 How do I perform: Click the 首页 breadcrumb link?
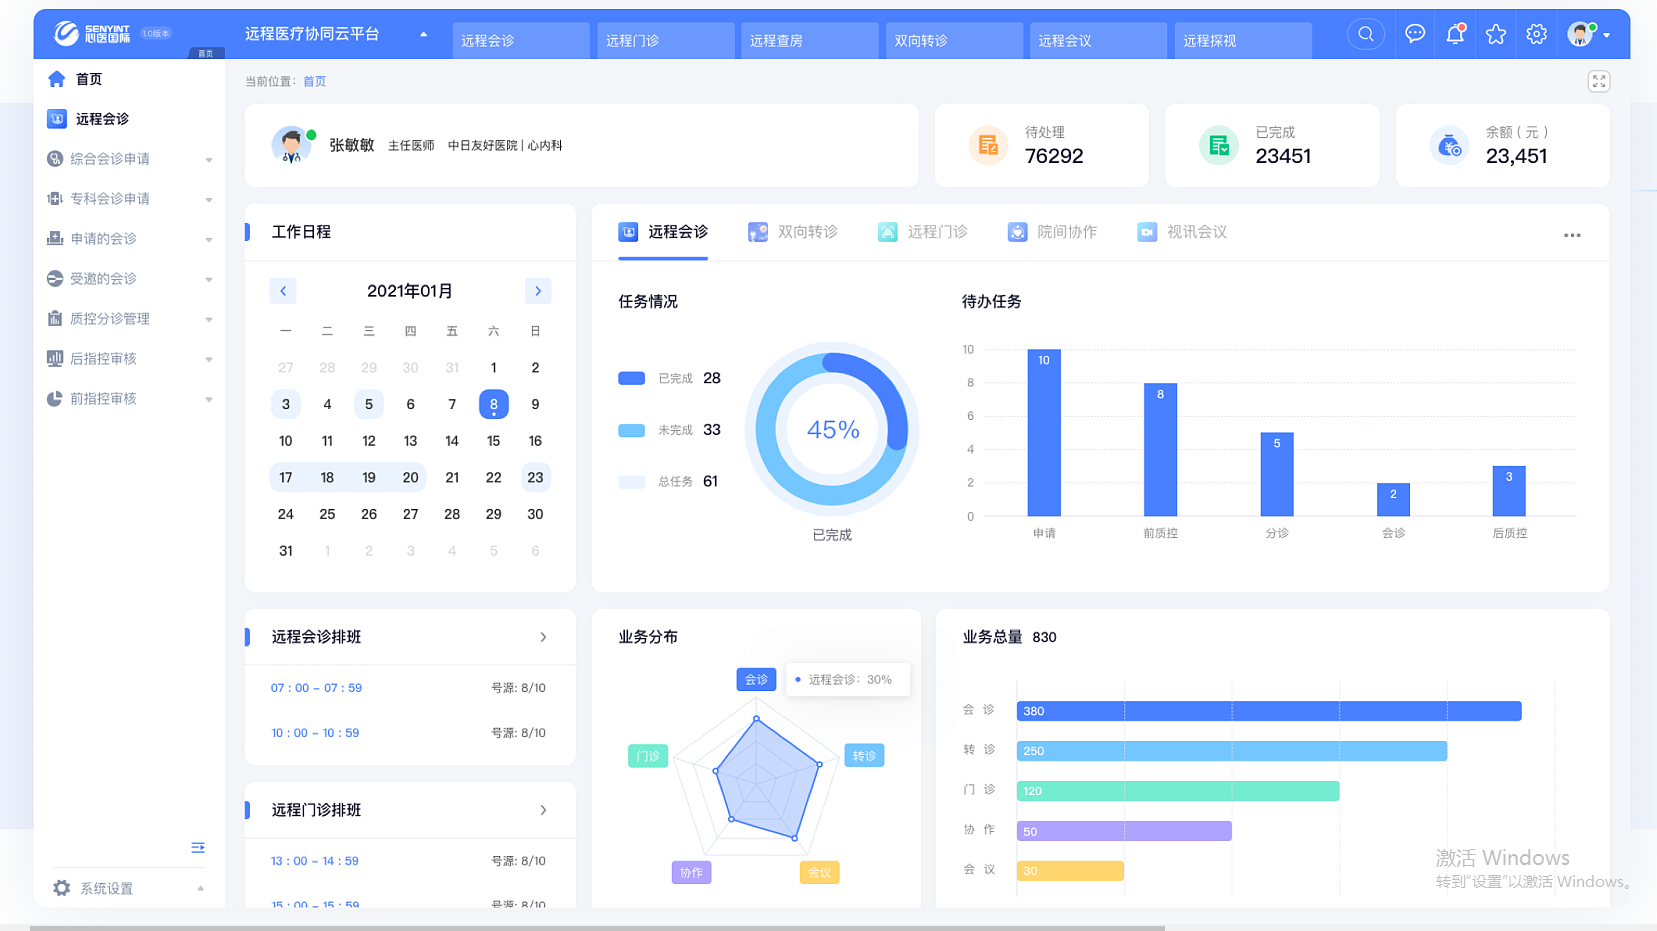pos(314,82)
